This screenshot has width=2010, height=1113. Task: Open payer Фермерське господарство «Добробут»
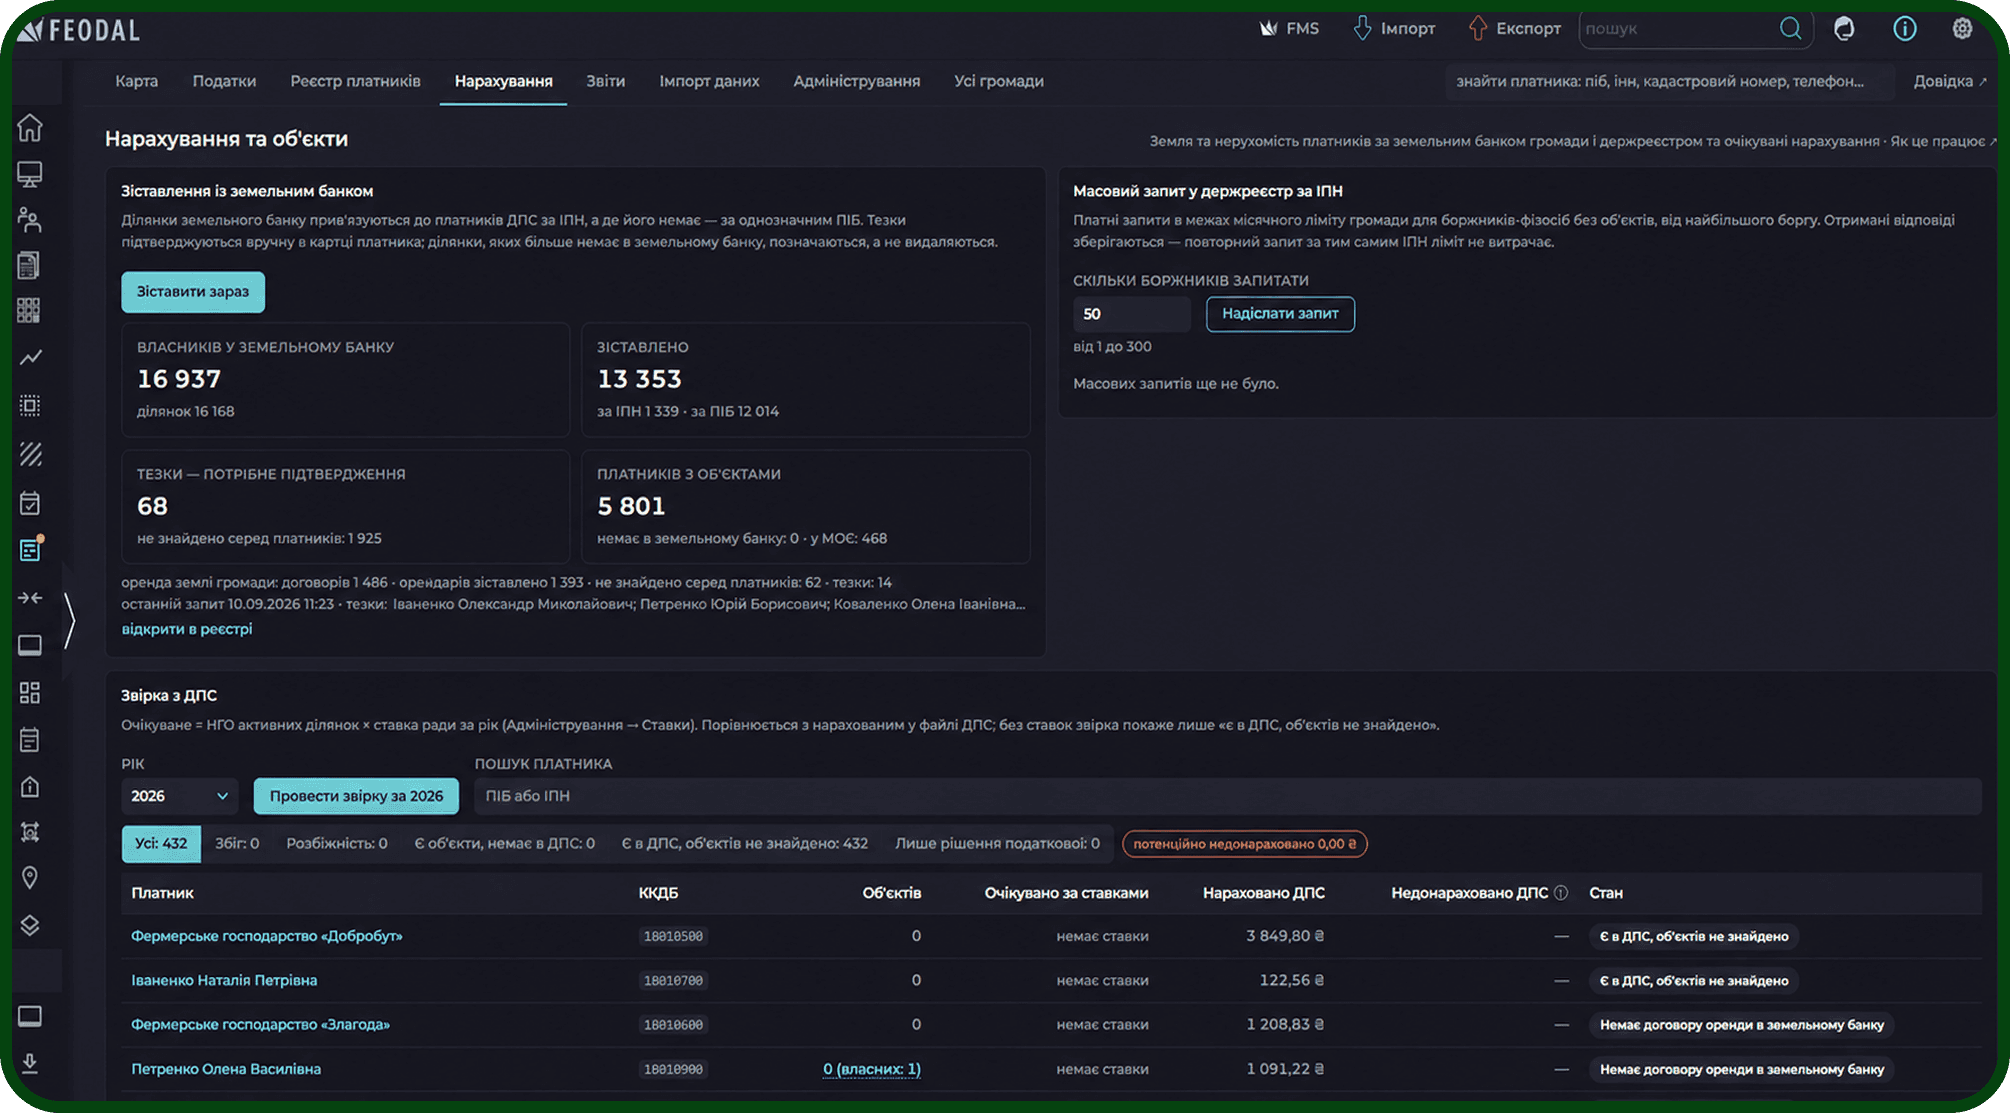click(x=267, y=936)
